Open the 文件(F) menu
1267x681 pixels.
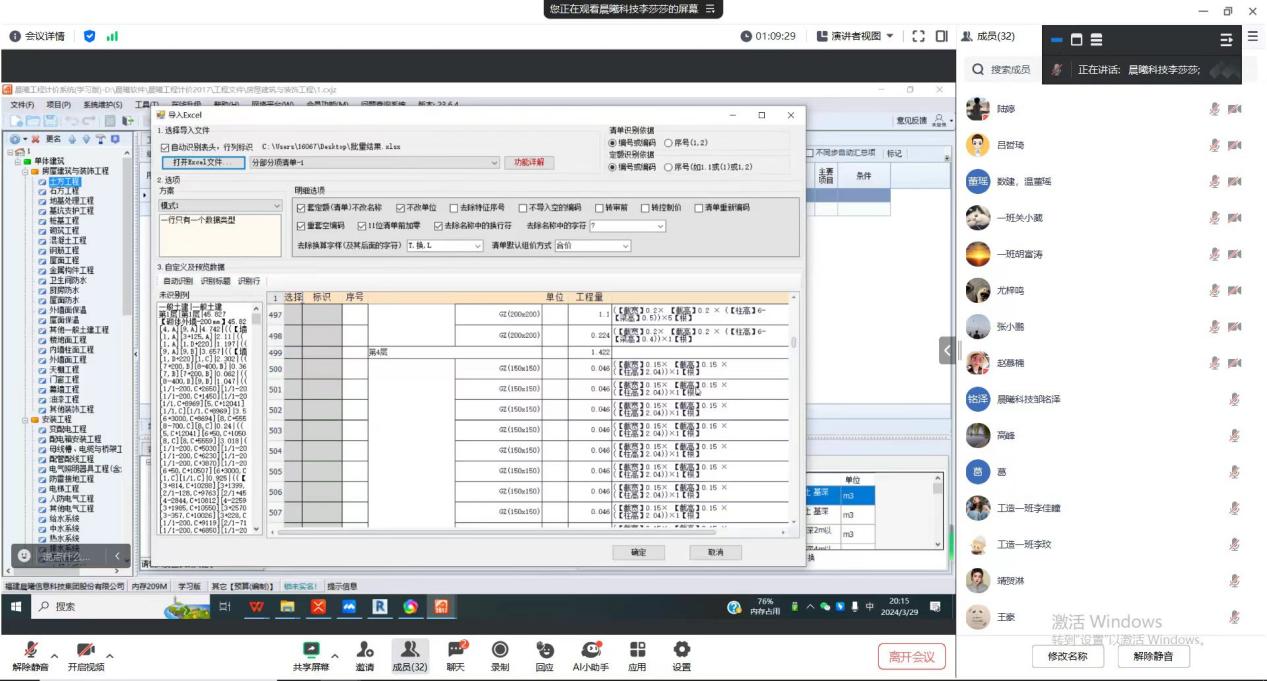coord(22,104)
